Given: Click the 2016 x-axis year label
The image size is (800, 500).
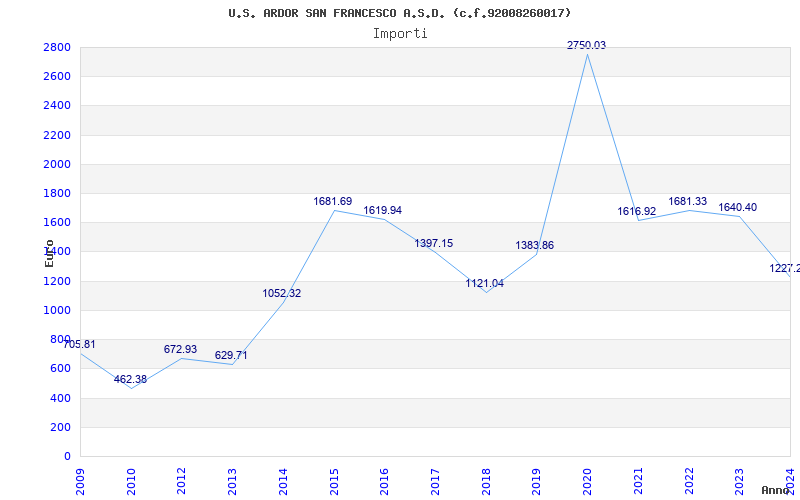Looking at the screenshot, I should [x=385, y=481].
